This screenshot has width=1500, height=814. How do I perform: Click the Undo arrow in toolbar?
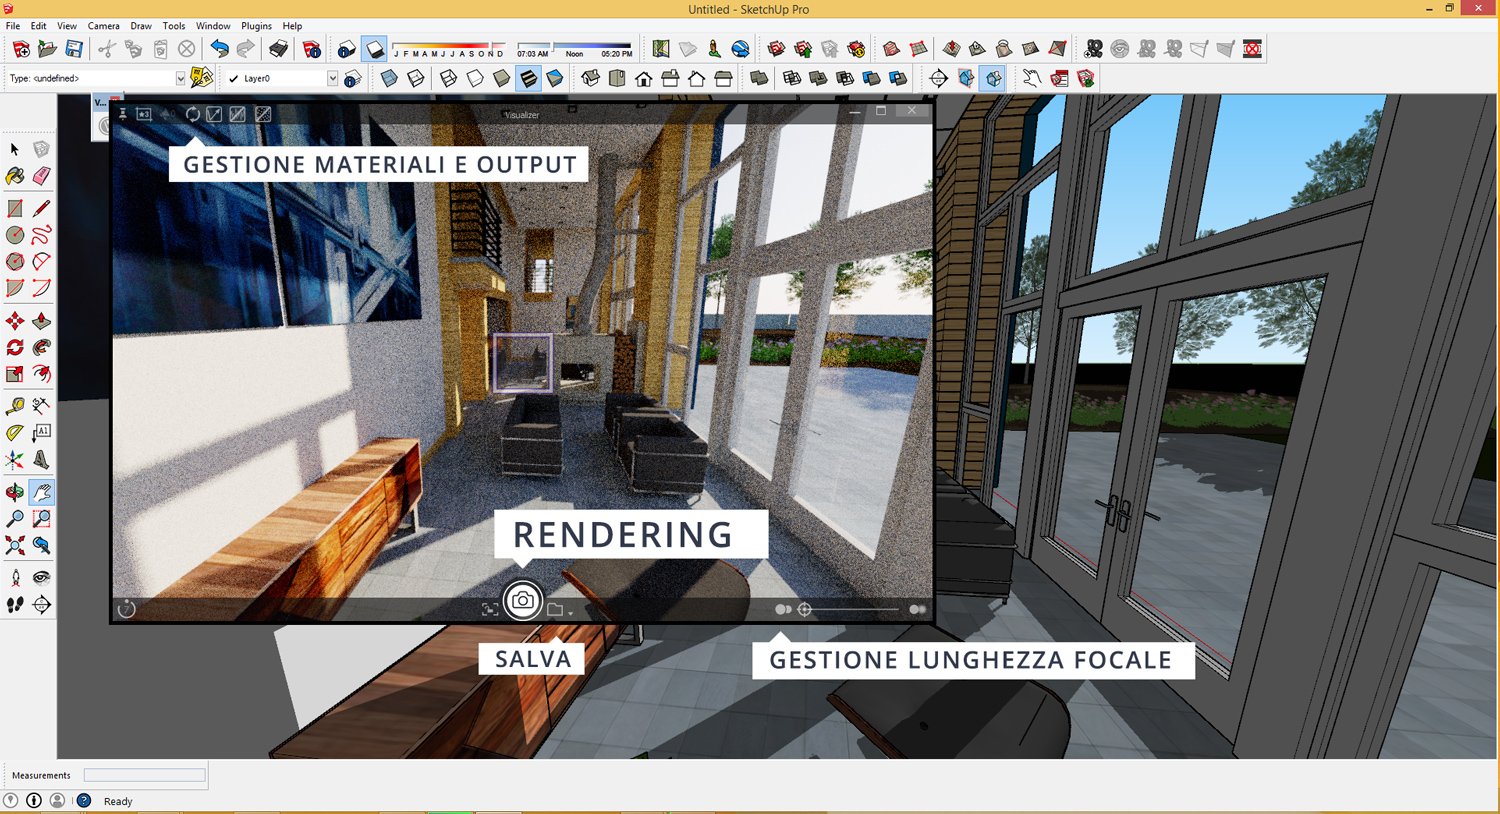point(219,49)
